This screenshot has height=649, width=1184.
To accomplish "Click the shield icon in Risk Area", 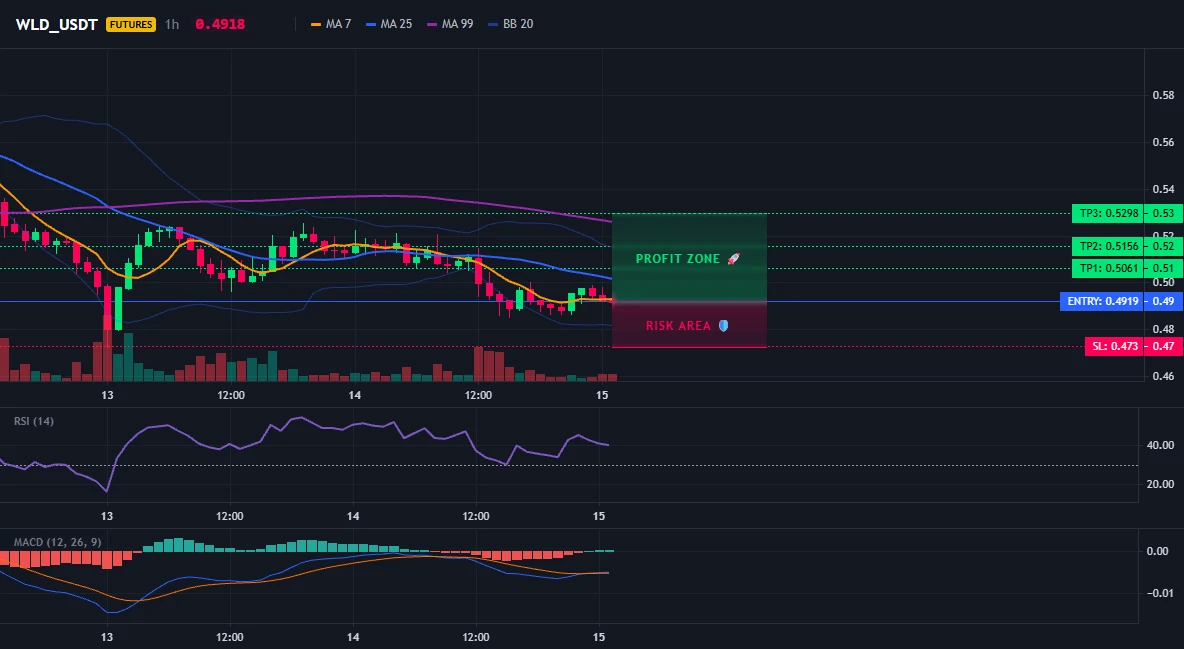I will [x=723, y=326].
